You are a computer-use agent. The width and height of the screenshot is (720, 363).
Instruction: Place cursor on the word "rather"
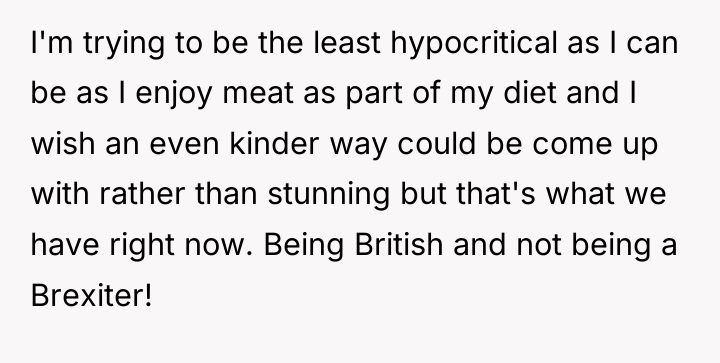coord(142,194)
